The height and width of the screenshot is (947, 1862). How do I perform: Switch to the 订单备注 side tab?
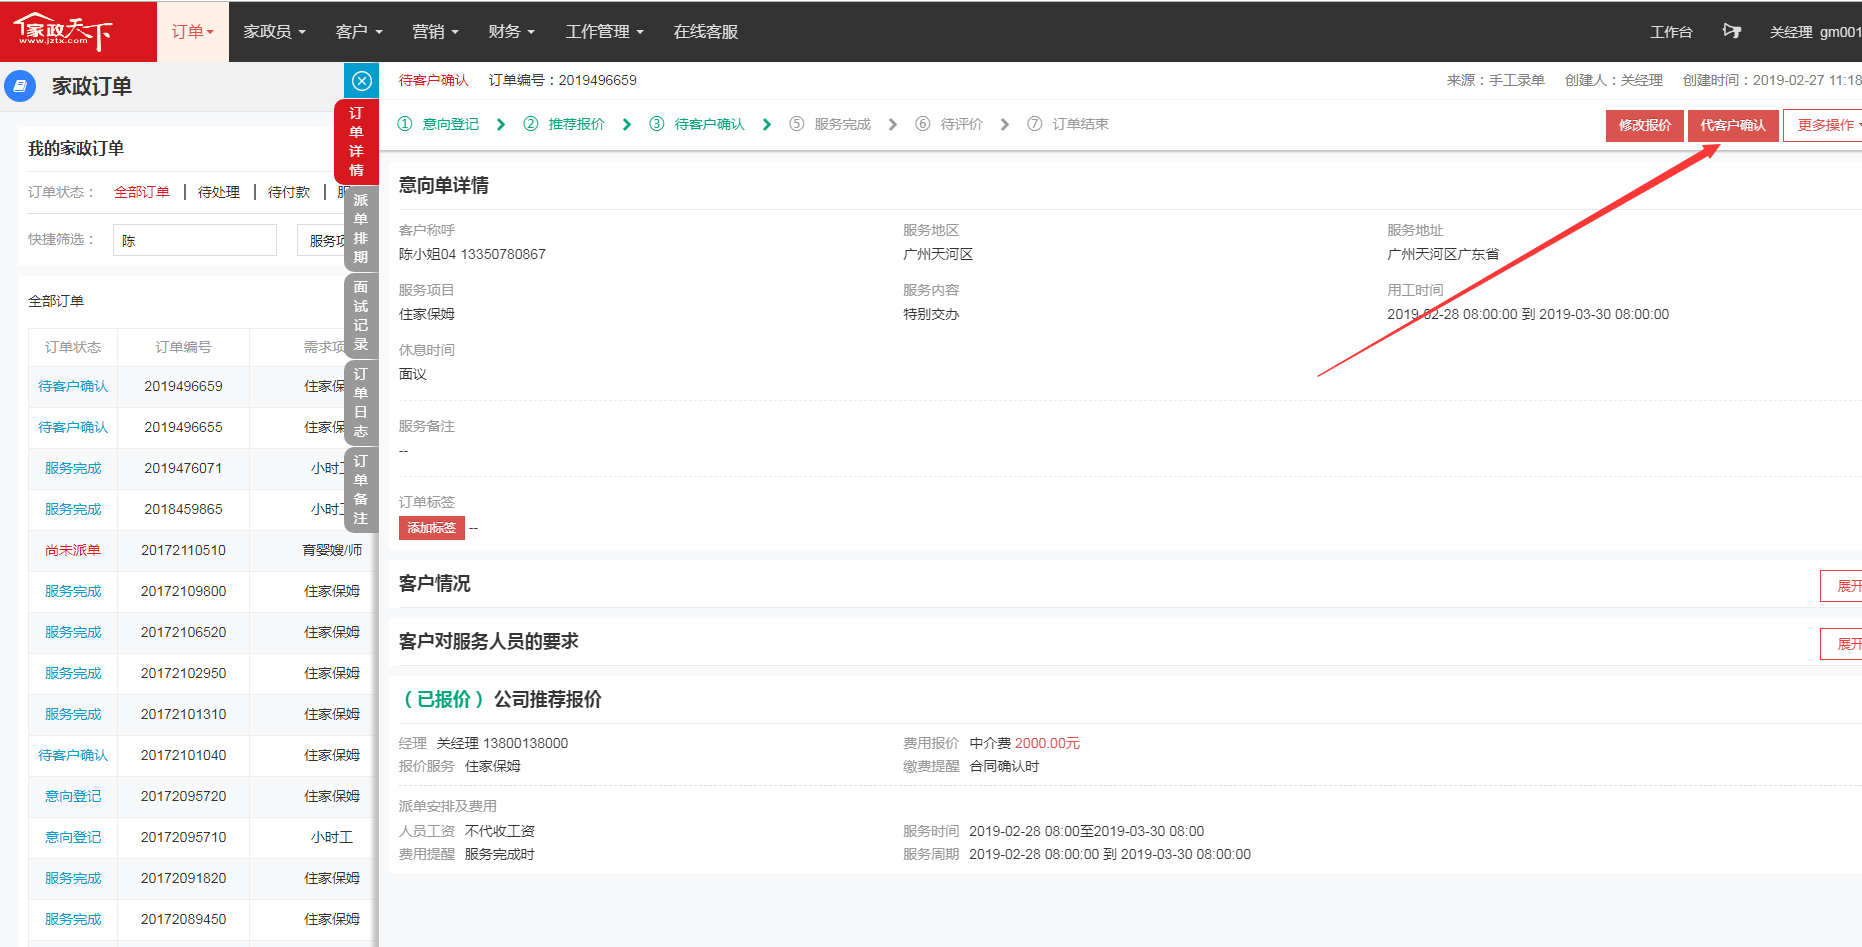(x=361, y=489)
